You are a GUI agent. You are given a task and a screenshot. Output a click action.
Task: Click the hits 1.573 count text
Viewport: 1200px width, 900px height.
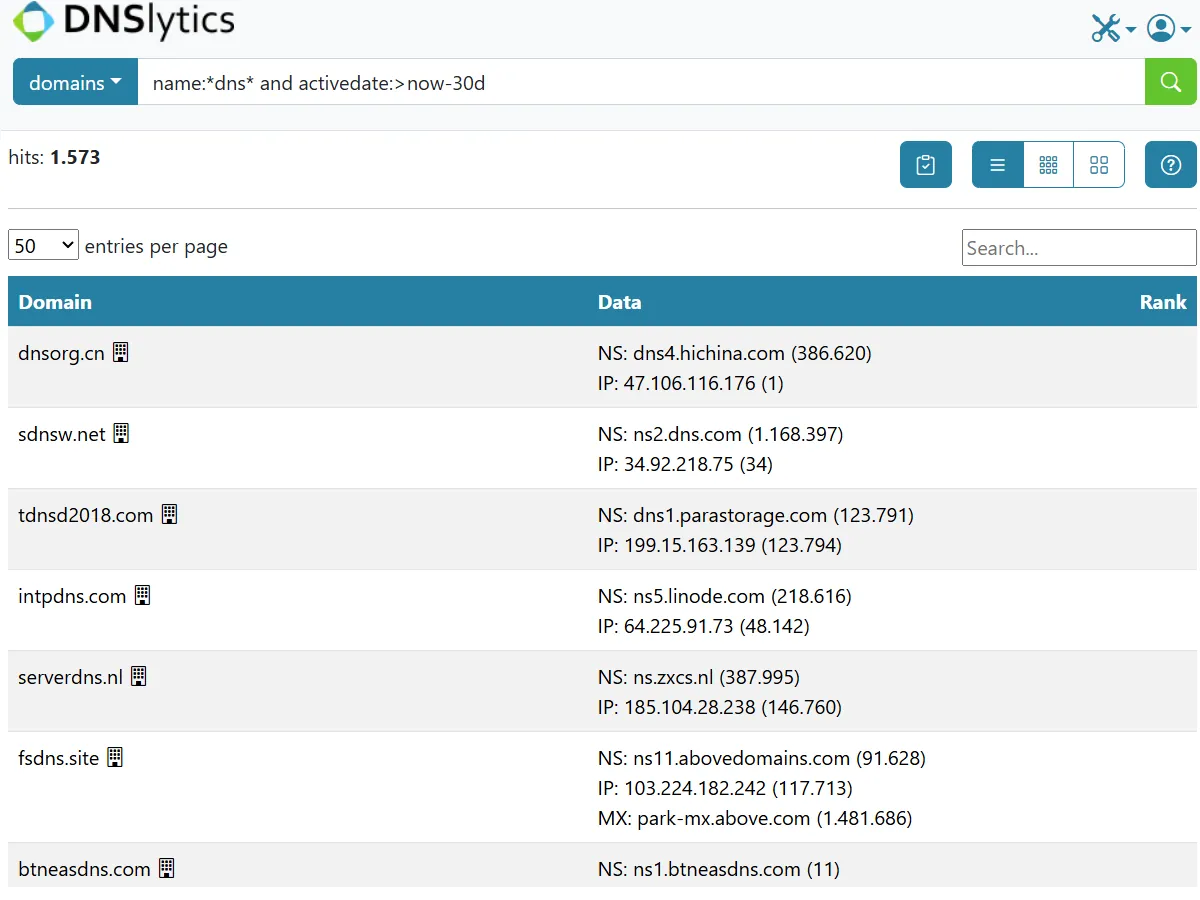tap(54, 157)
